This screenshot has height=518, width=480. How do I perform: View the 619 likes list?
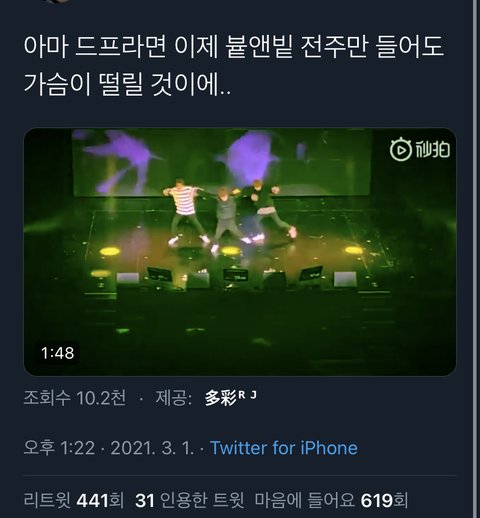tap(331, 500)
